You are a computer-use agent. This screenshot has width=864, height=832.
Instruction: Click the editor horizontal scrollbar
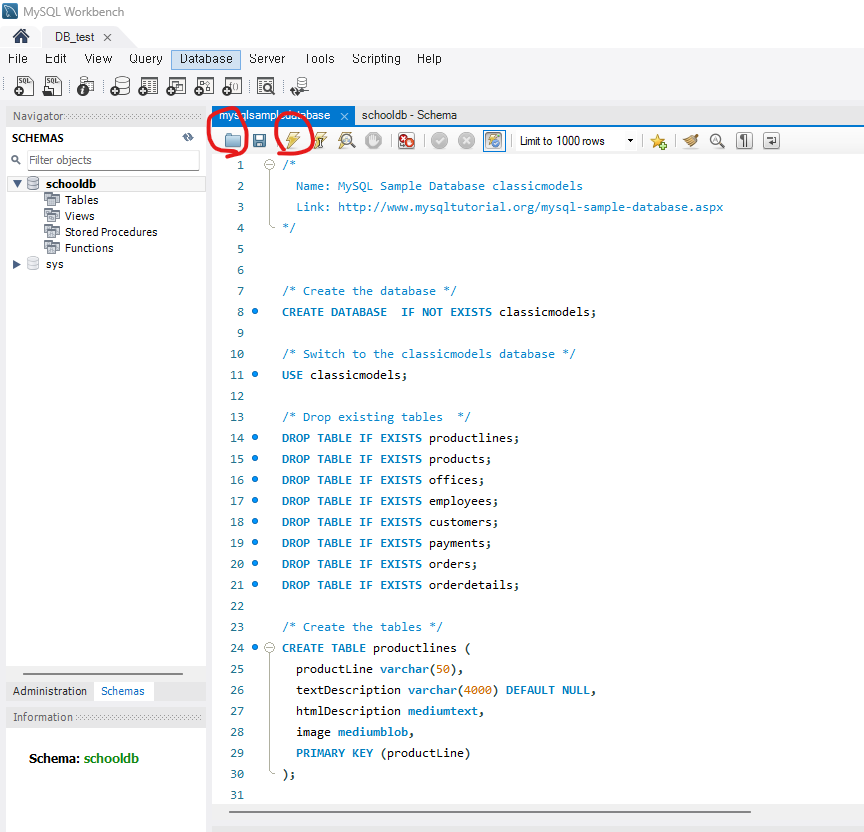490,812
